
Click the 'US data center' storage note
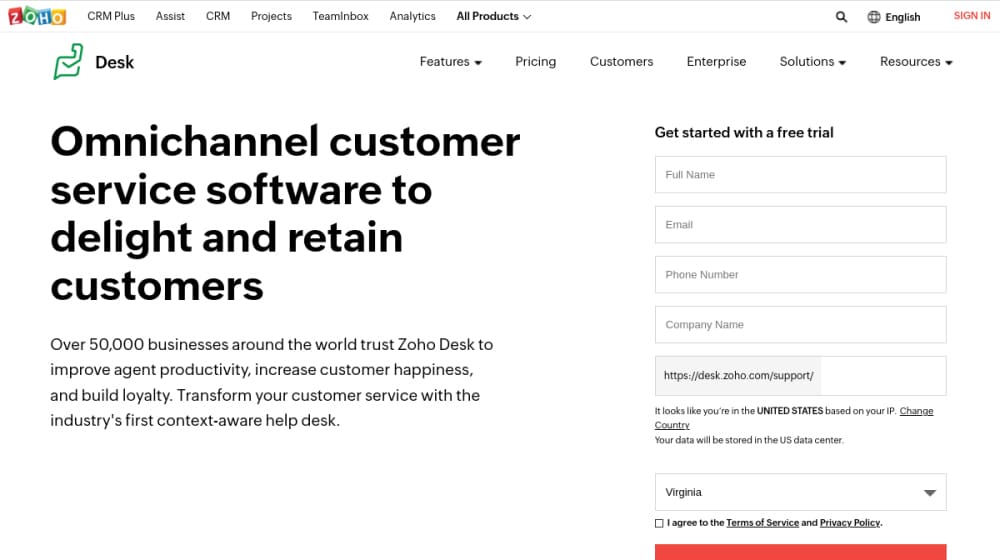pos(749,440)
